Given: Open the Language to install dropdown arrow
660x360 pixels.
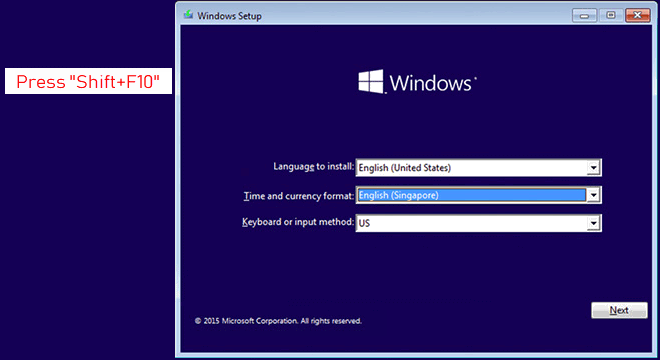Looking at the screenshot, I should coord(593,168).
